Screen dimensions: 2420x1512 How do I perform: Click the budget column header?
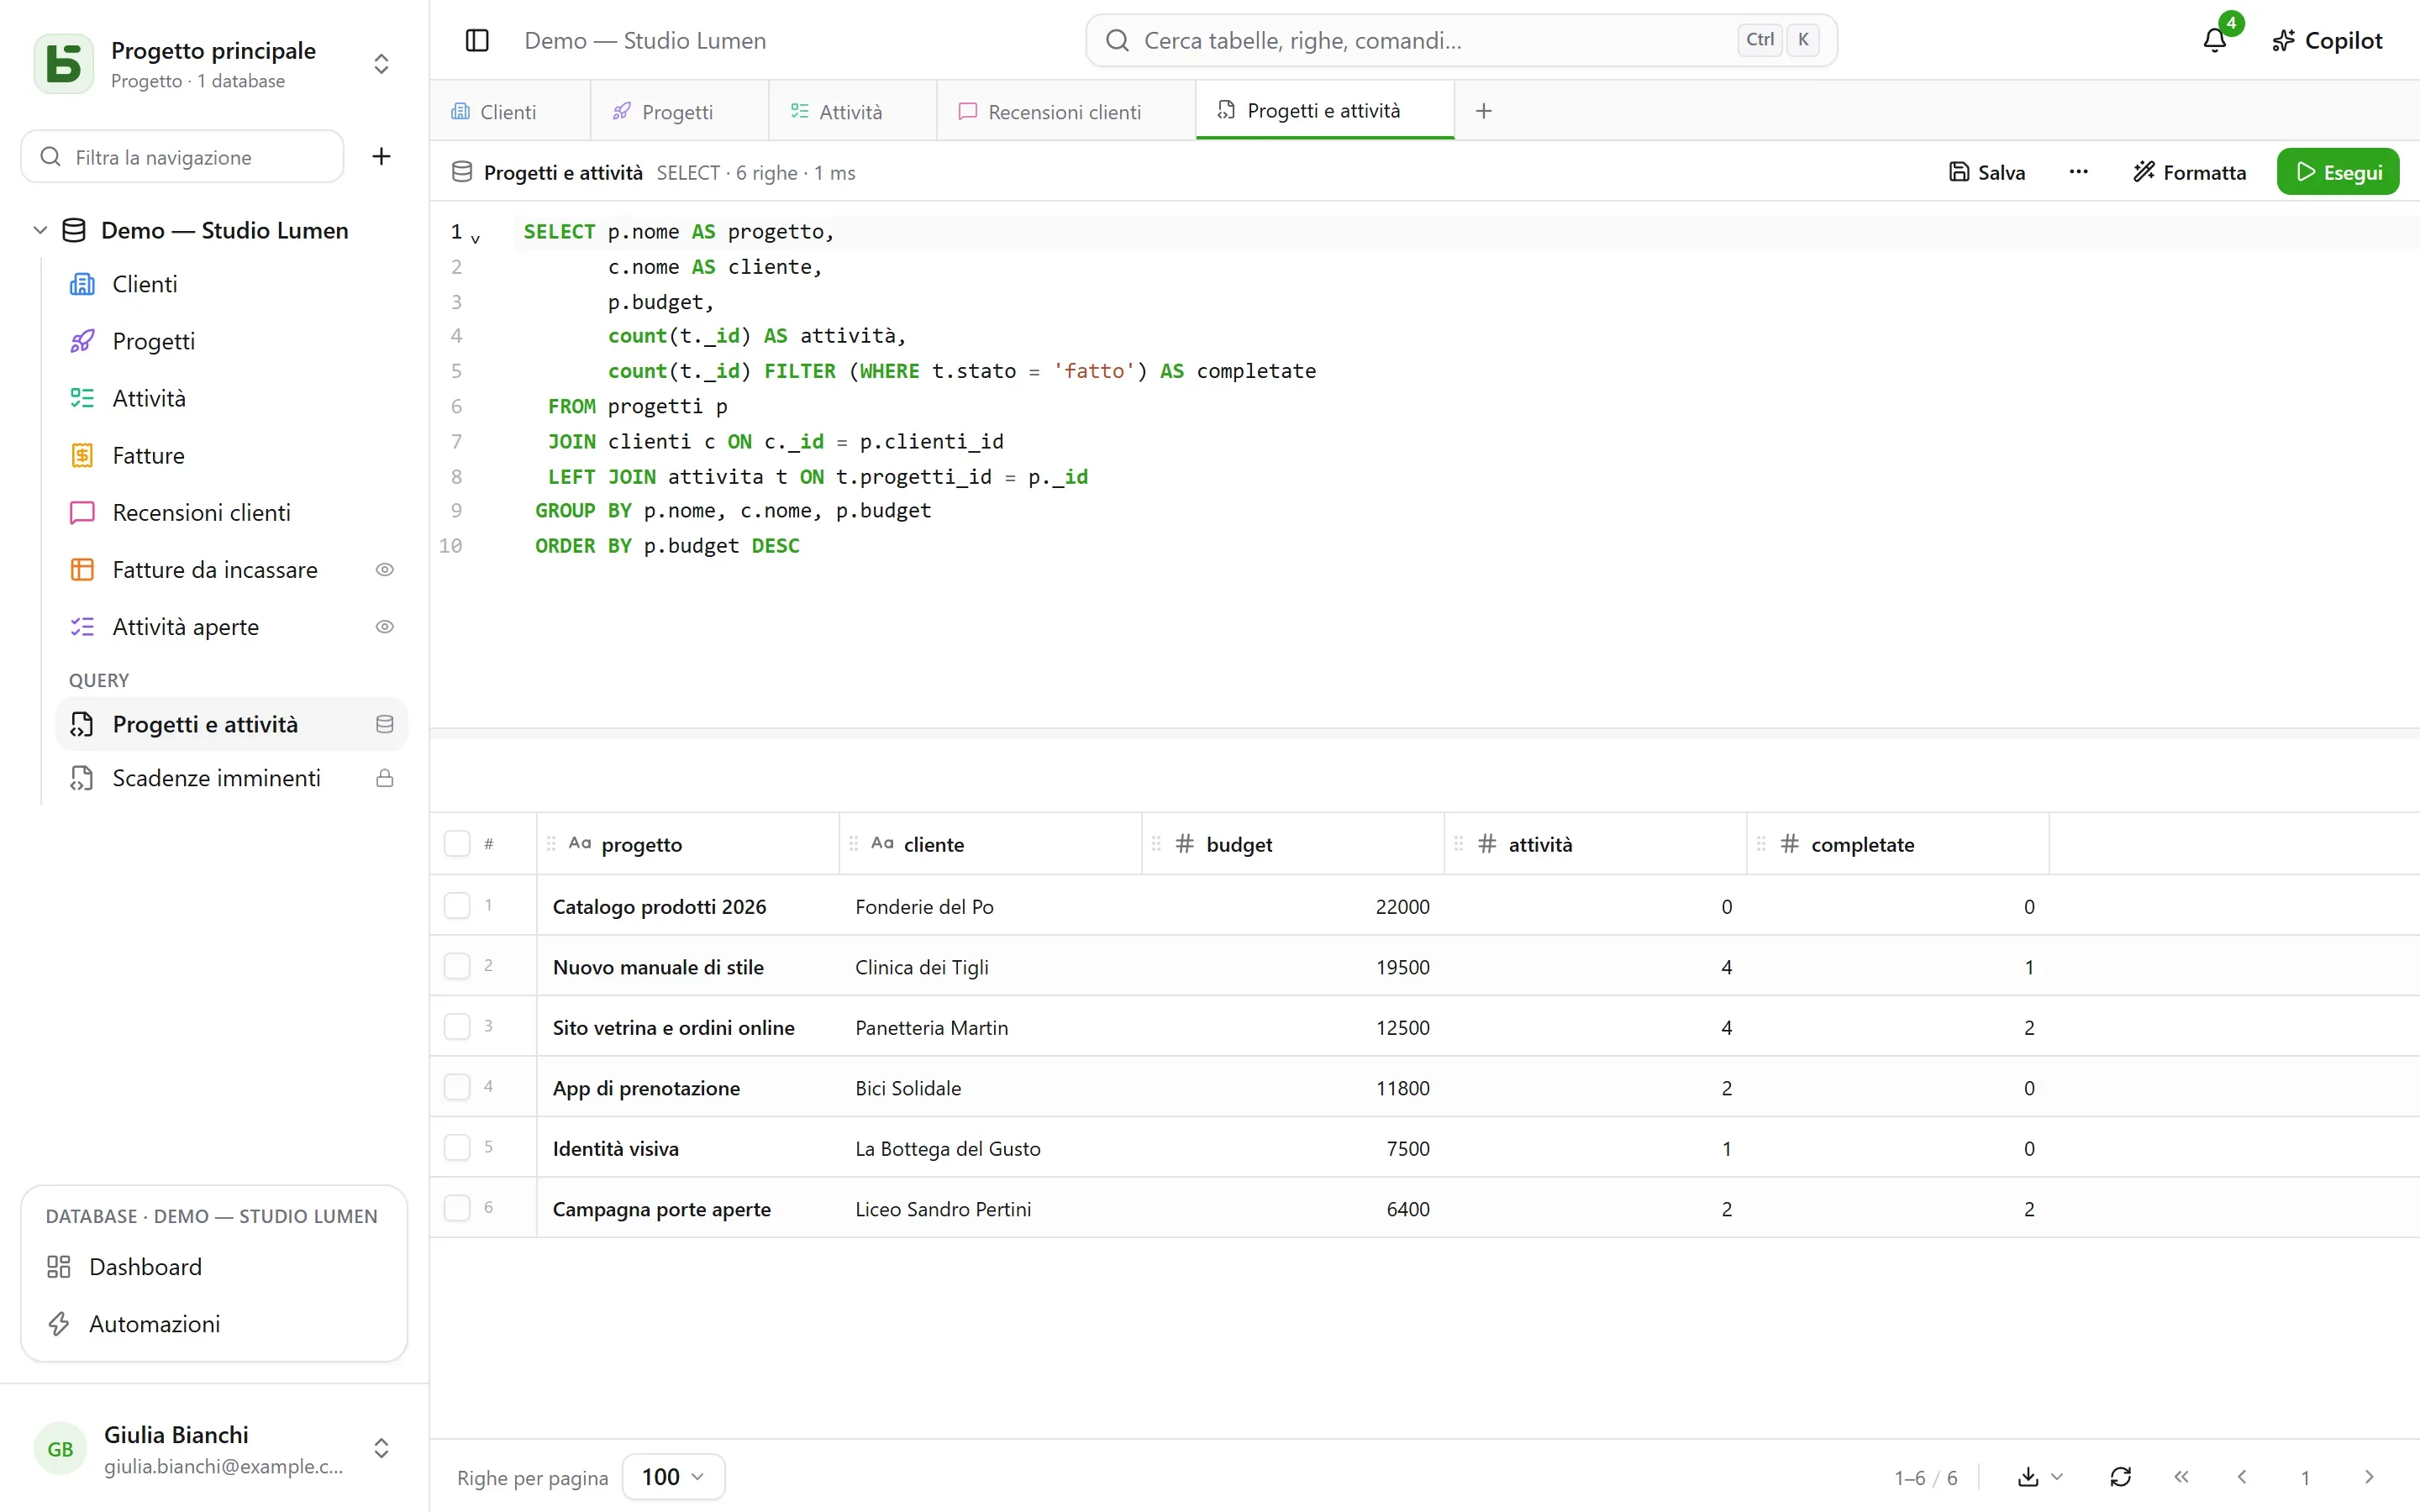tap(1292, 843)
